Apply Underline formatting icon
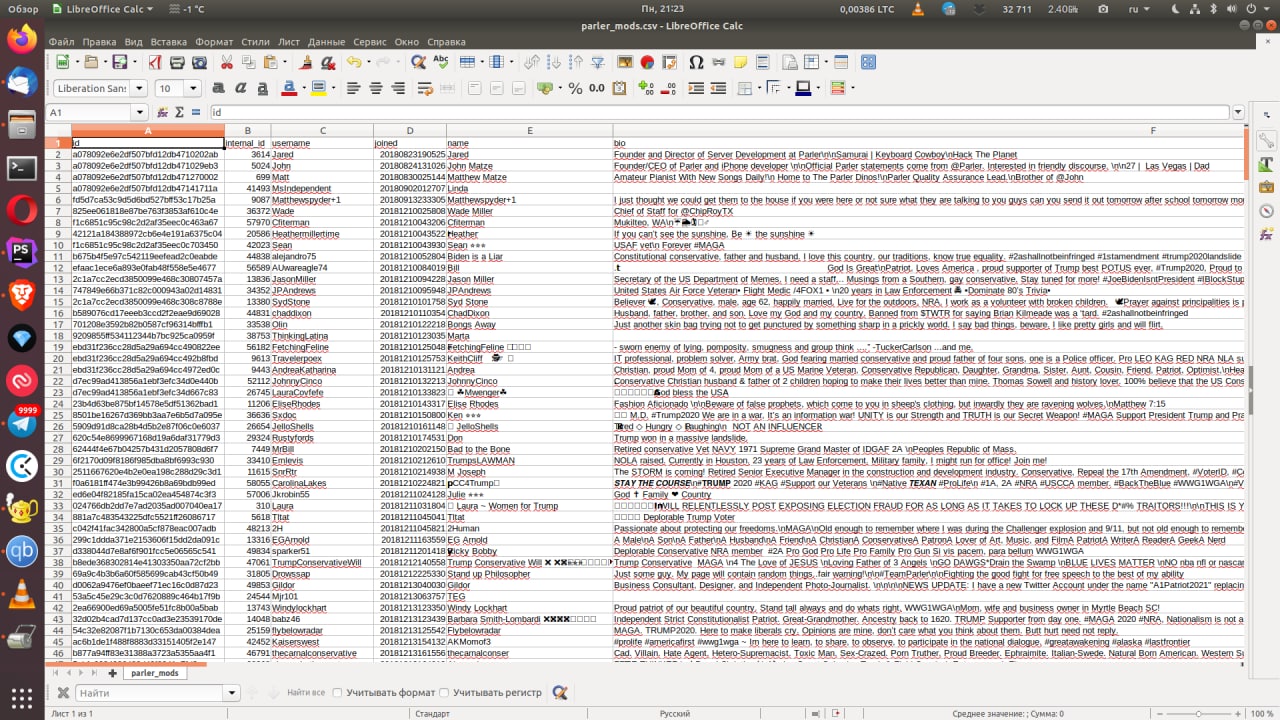The image size is (1280, 720). click(262, 88)
